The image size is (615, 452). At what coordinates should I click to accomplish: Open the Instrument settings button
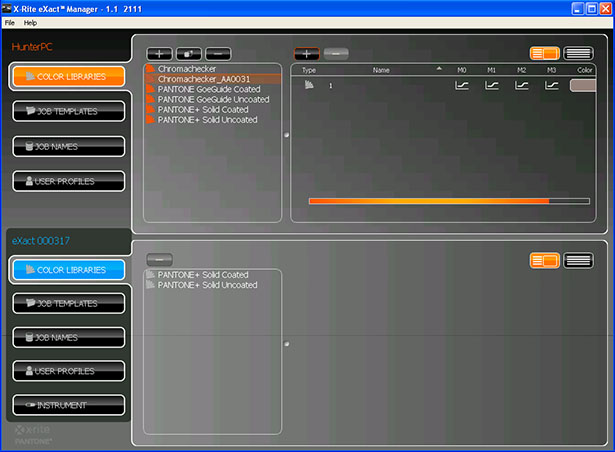coord(69,405)
